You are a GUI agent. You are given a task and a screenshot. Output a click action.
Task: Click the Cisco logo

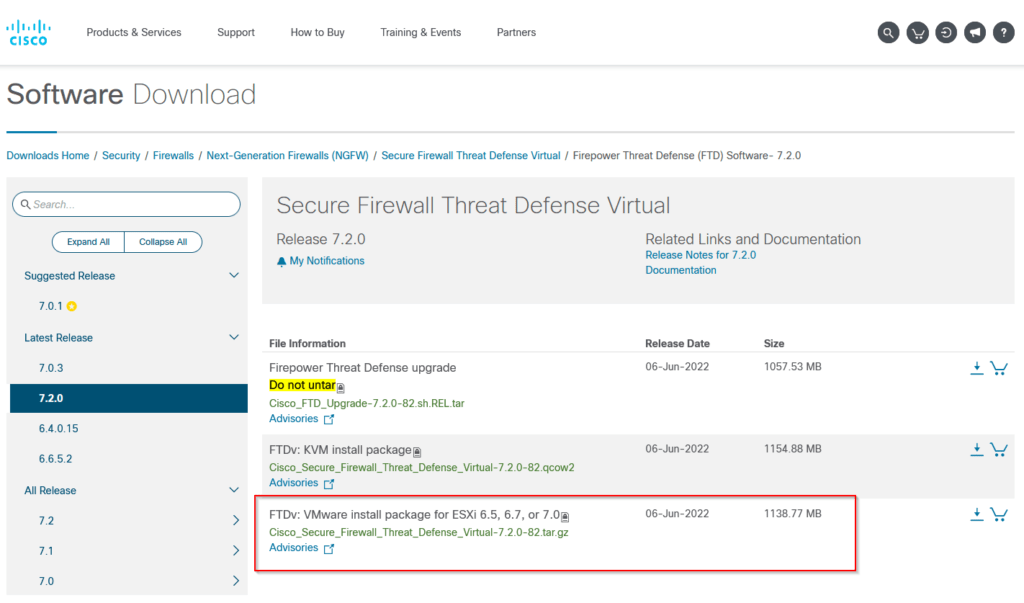(x=27, y=30)
